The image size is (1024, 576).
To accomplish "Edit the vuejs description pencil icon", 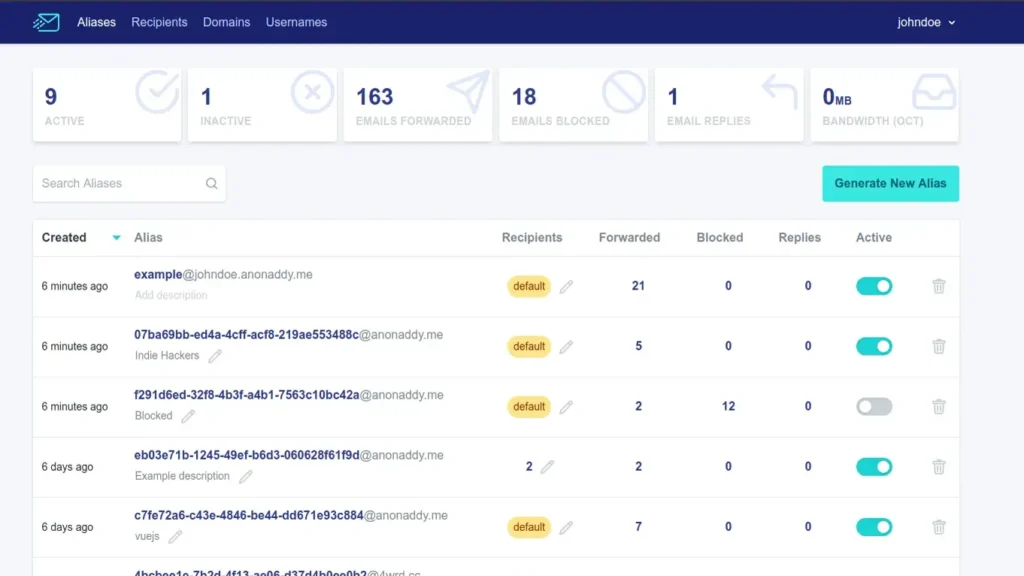I will 175,537.
